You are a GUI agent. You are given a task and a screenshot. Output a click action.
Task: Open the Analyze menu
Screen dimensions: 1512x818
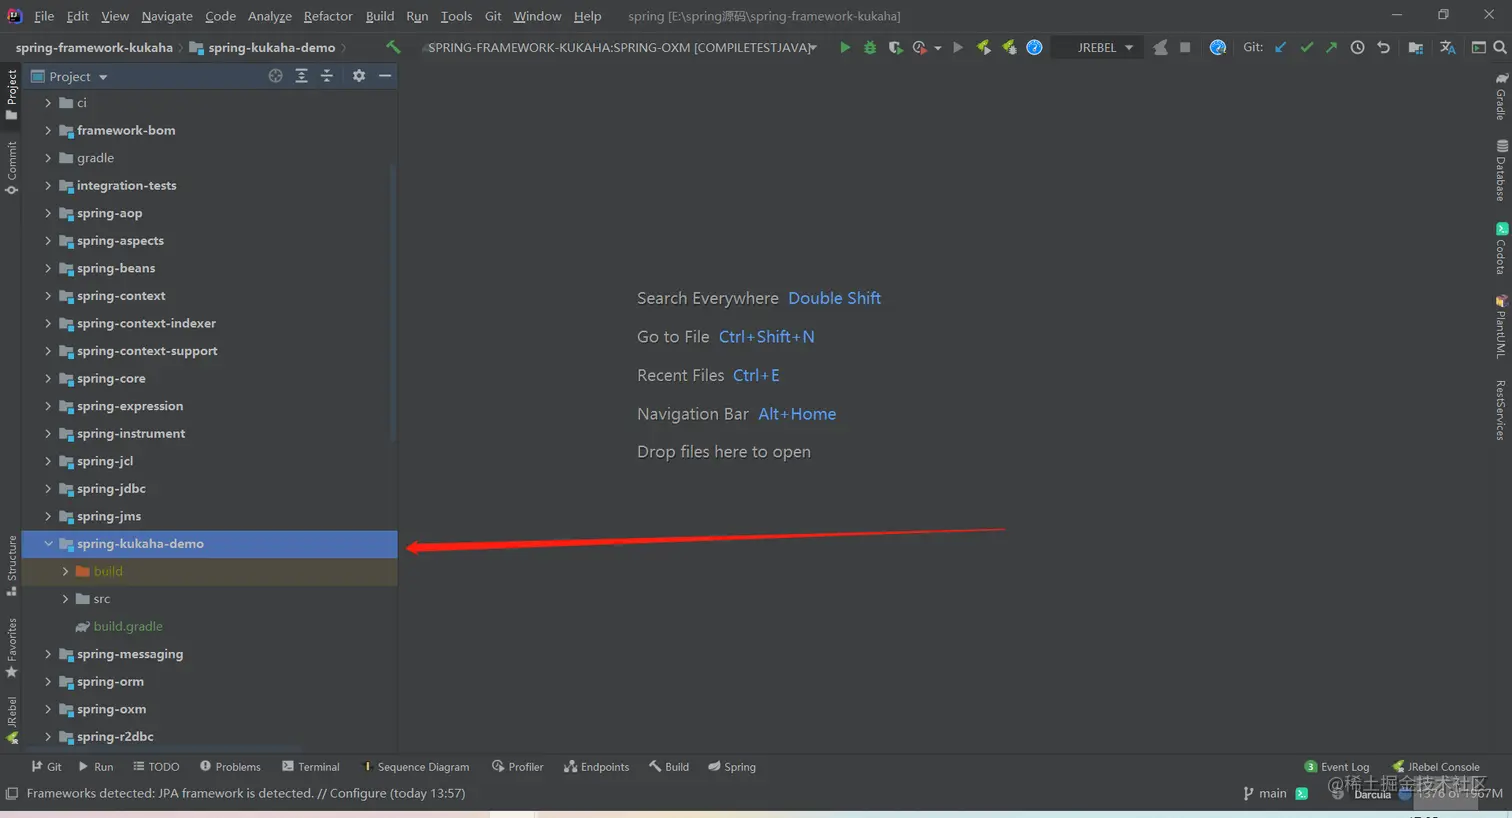(x=270, y=16)
